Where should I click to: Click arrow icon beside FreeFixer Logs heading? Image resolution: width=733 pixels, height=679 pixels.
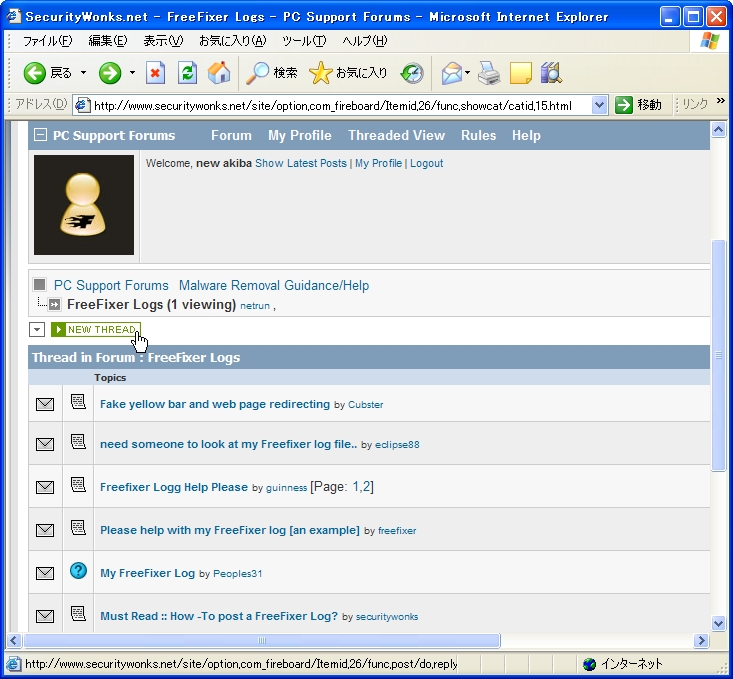[x=54, y=305]
